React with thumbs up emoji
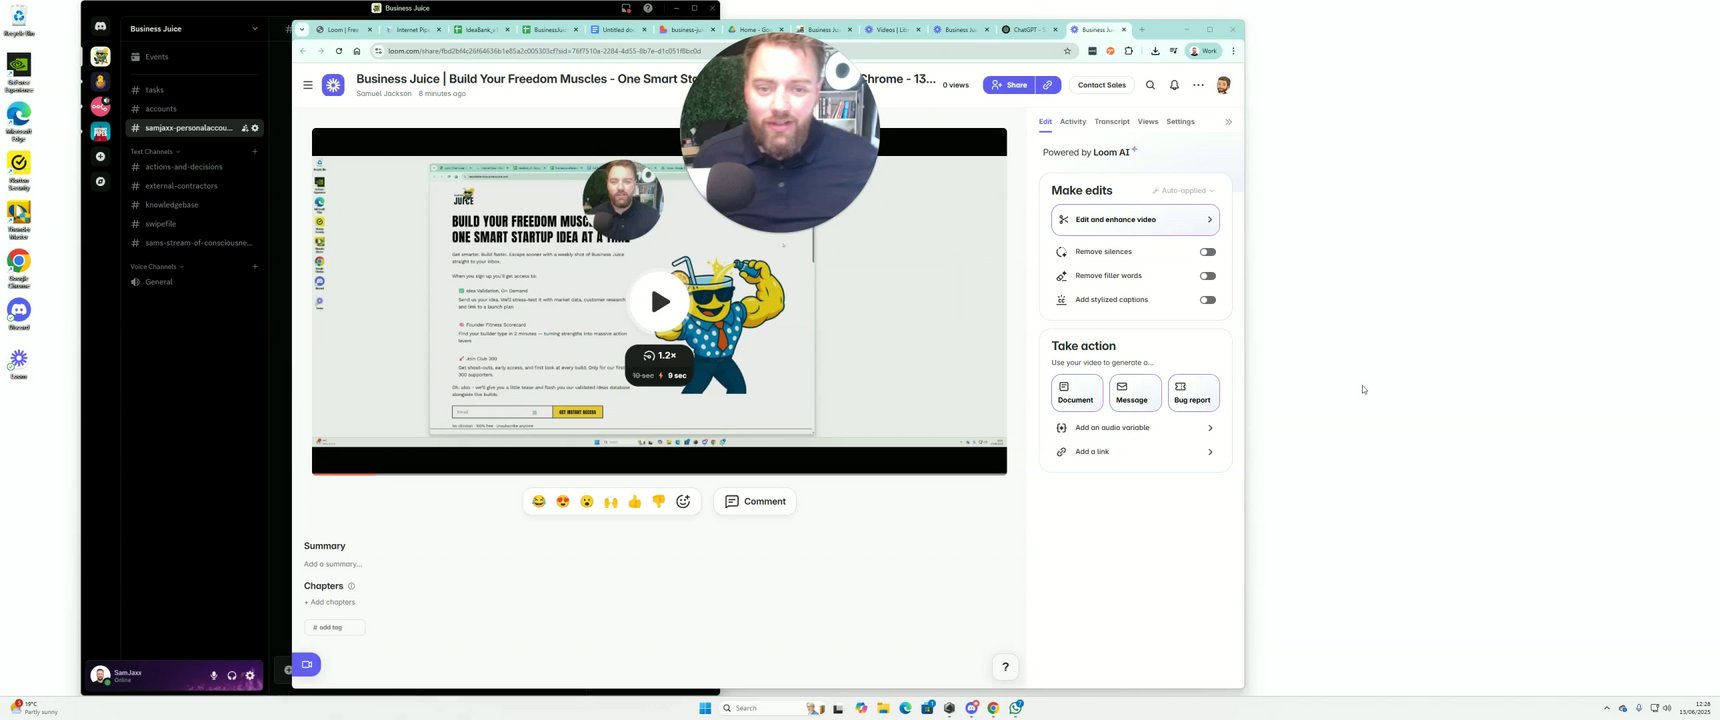 [635, 502]
